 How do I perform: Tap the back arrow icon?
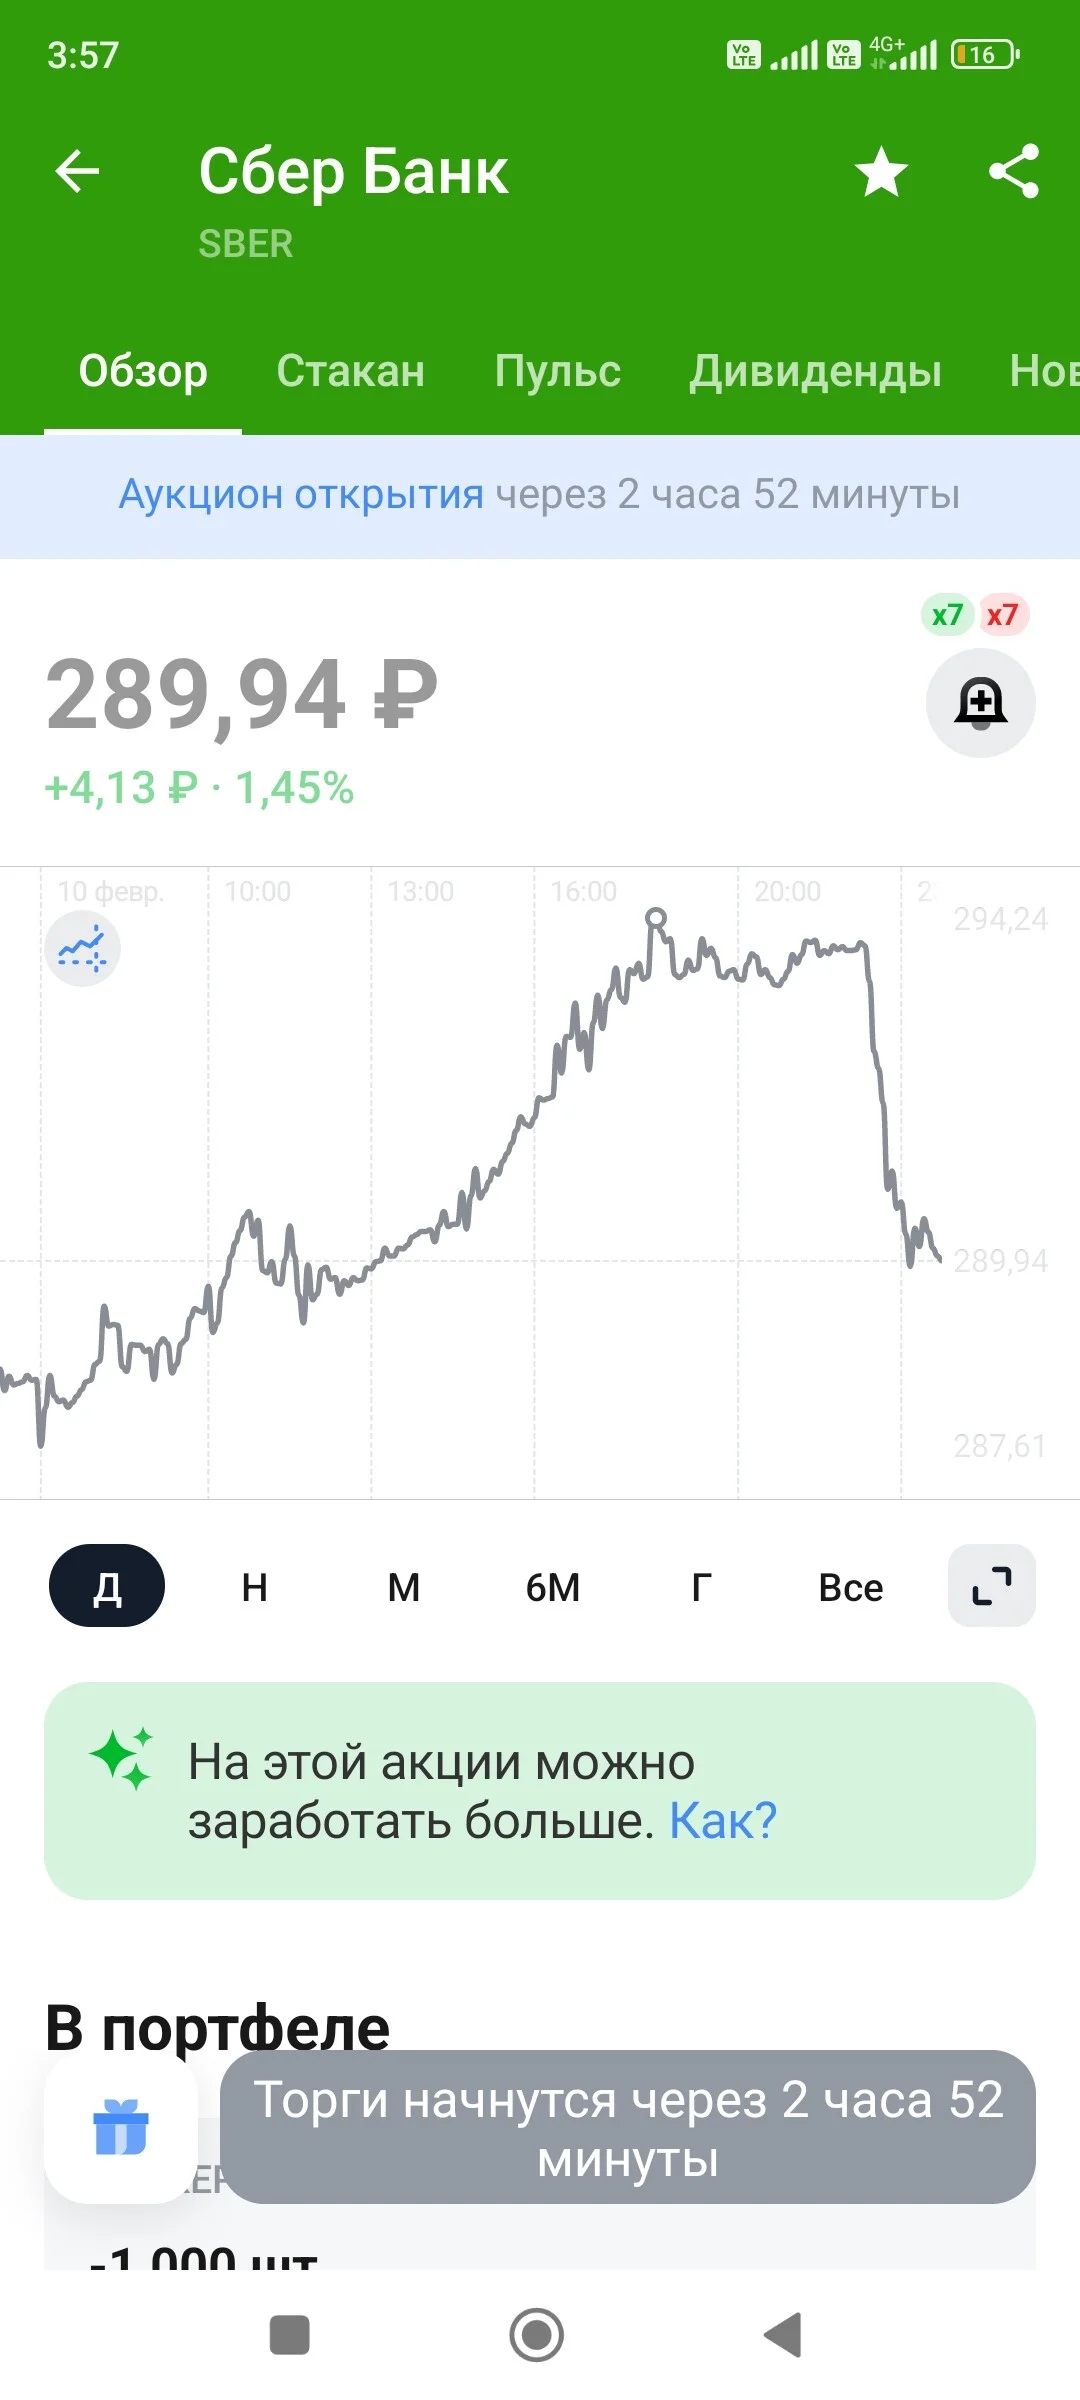pos(77,171)
